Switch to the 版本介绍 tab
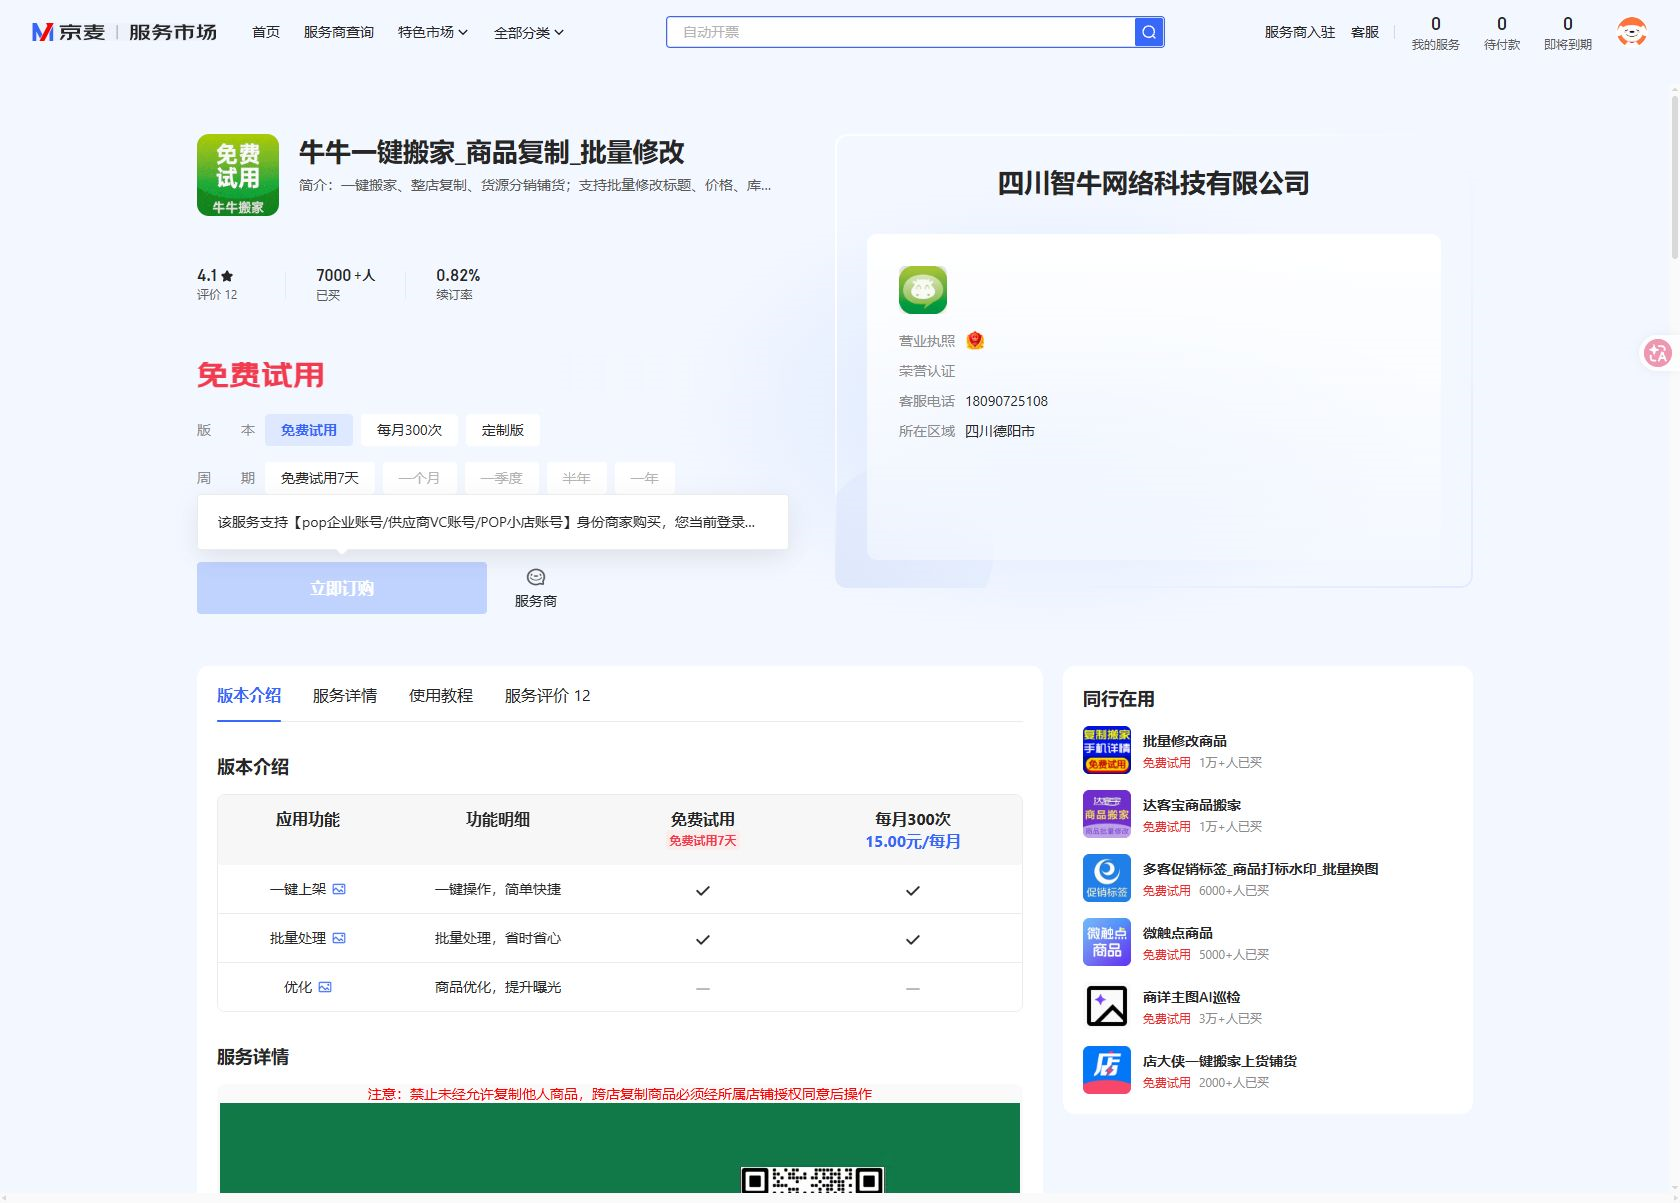Screen dimensions: 1680x1203 click(249, 695)
